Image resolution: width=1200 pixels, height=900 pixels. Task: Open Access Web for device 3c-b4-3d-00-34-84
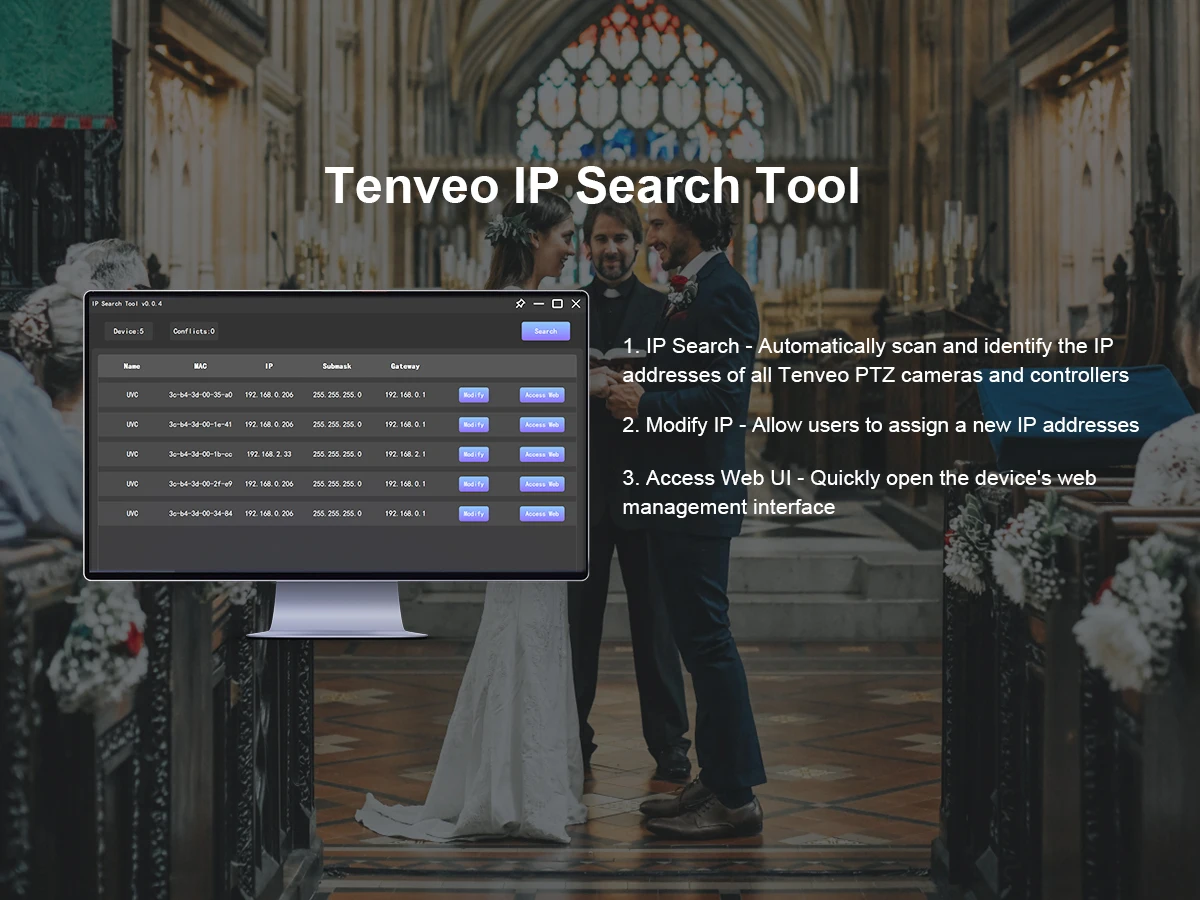542,514
